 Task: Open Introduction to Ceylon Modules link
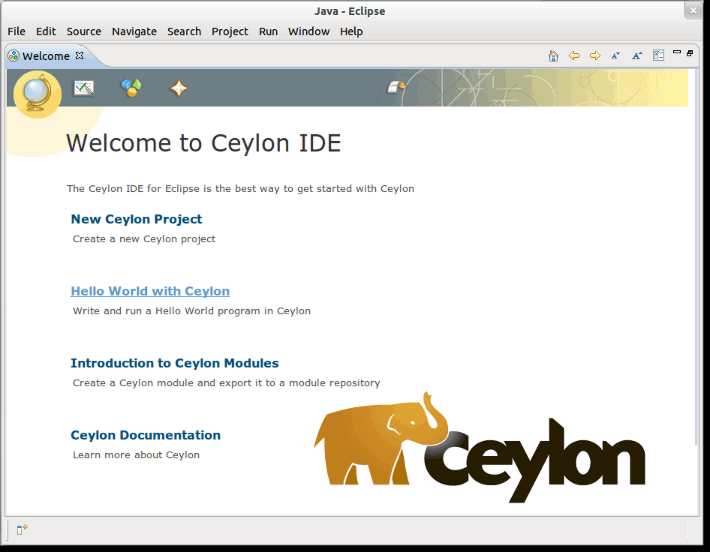pyautogui.click(x=175, y=363)
